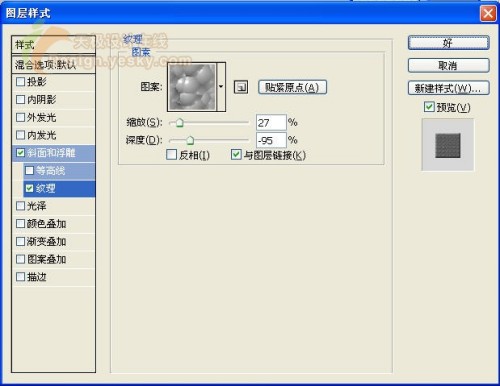Select the 光泽 label in style list
Viewport: 500px width, 386px height.
tap(36, 206)
